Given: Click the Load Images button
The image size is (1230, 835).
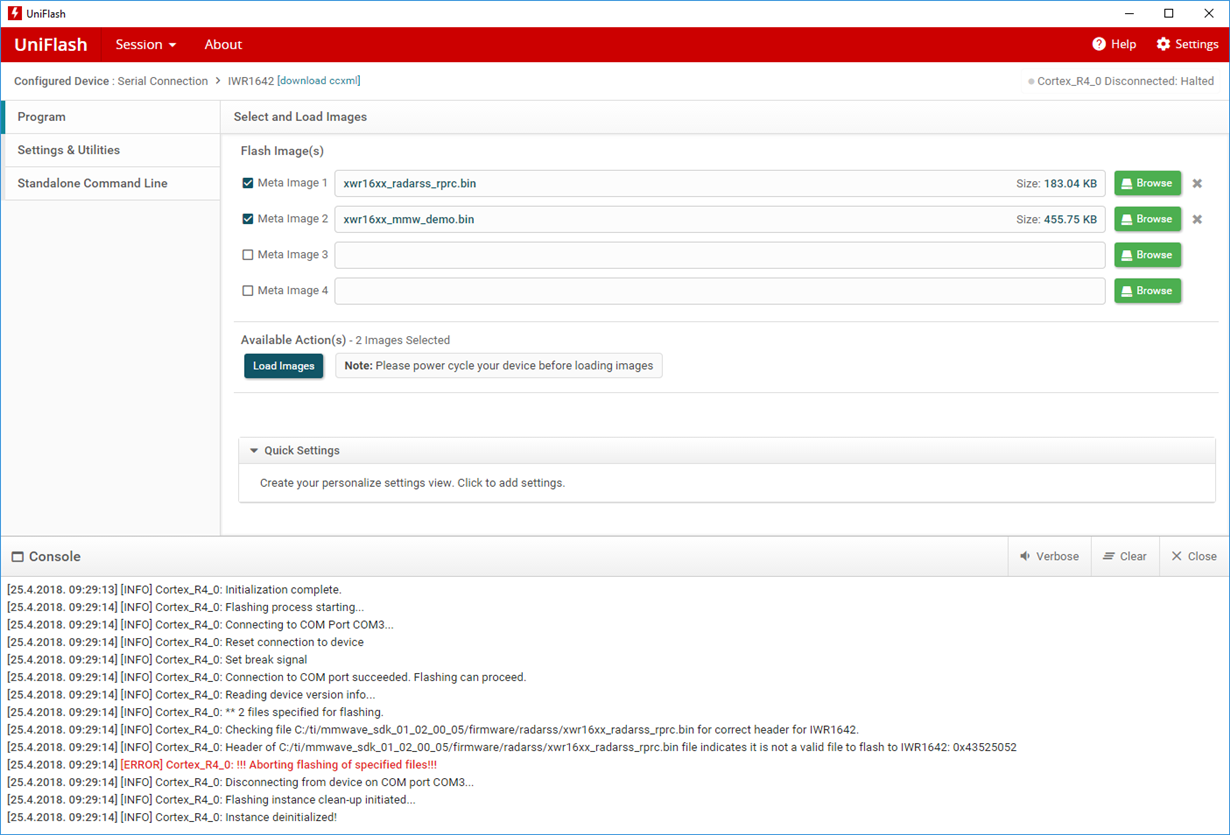Looking at the screenshot, I should tap(284, 366).
